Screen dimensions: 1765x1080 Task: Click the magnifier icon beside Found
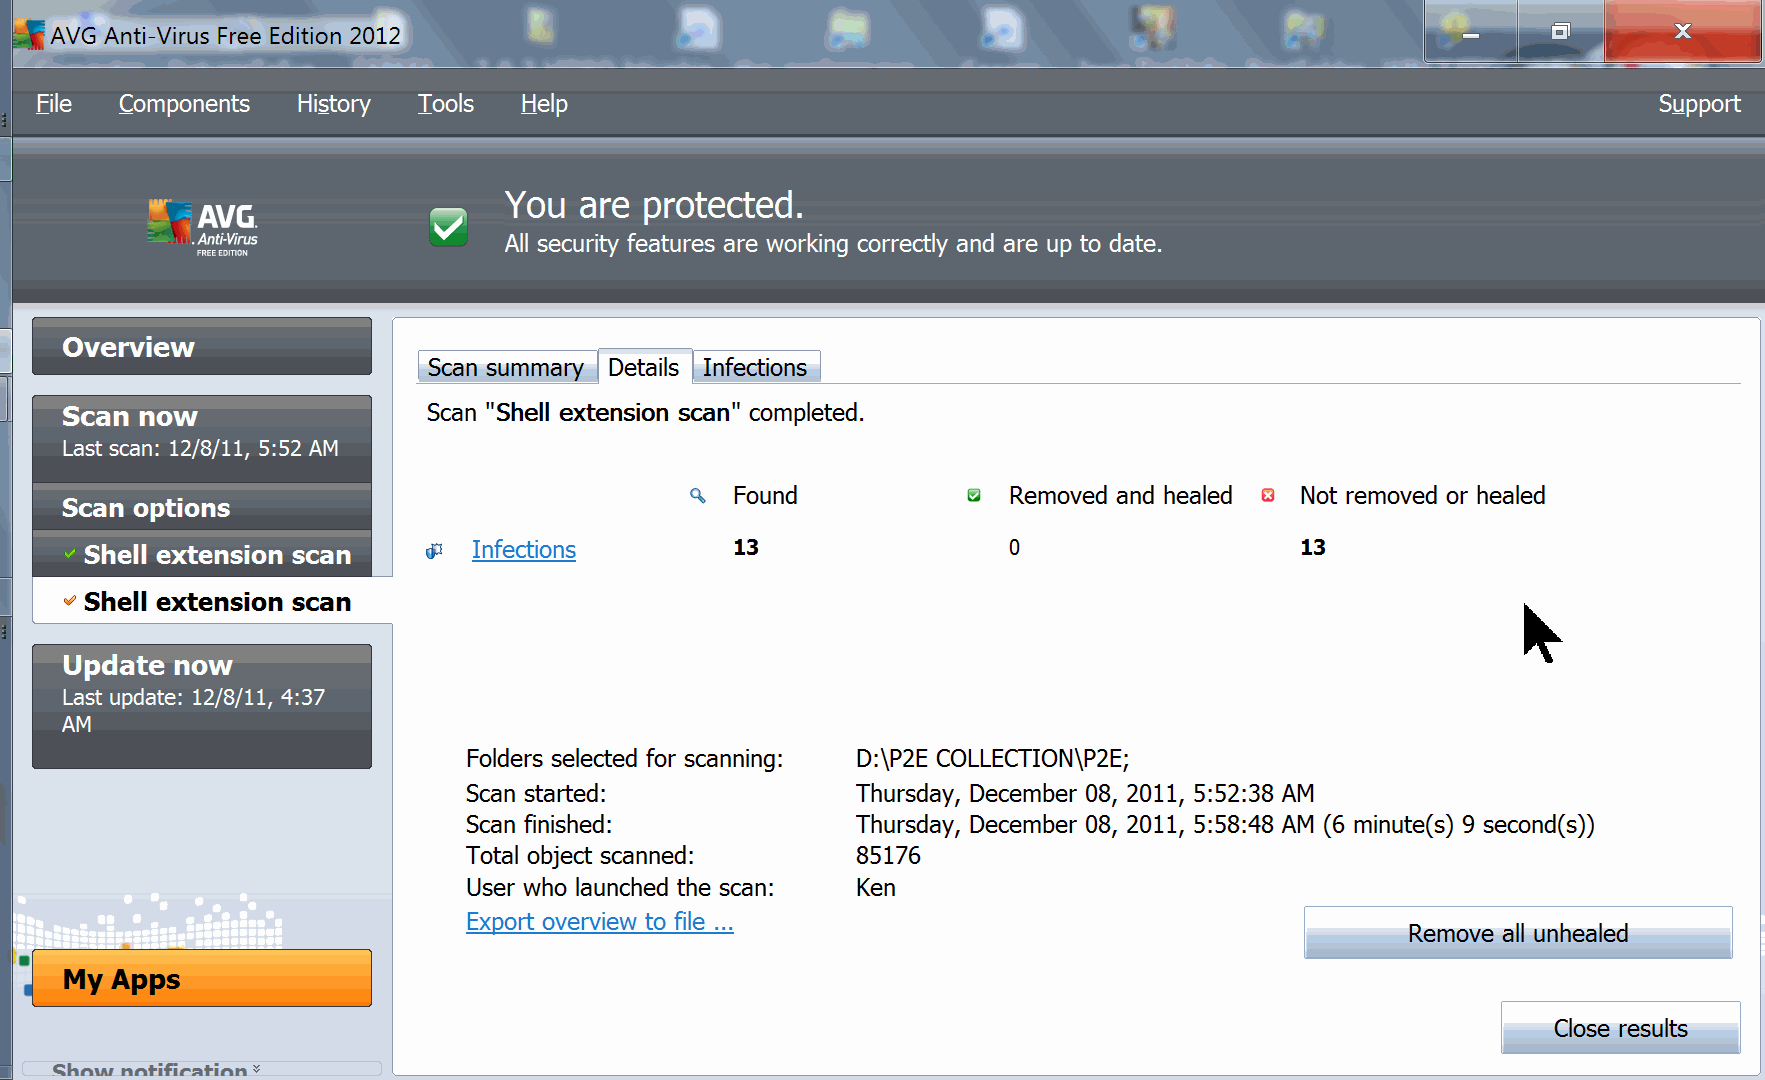click(x=698, y=496)
